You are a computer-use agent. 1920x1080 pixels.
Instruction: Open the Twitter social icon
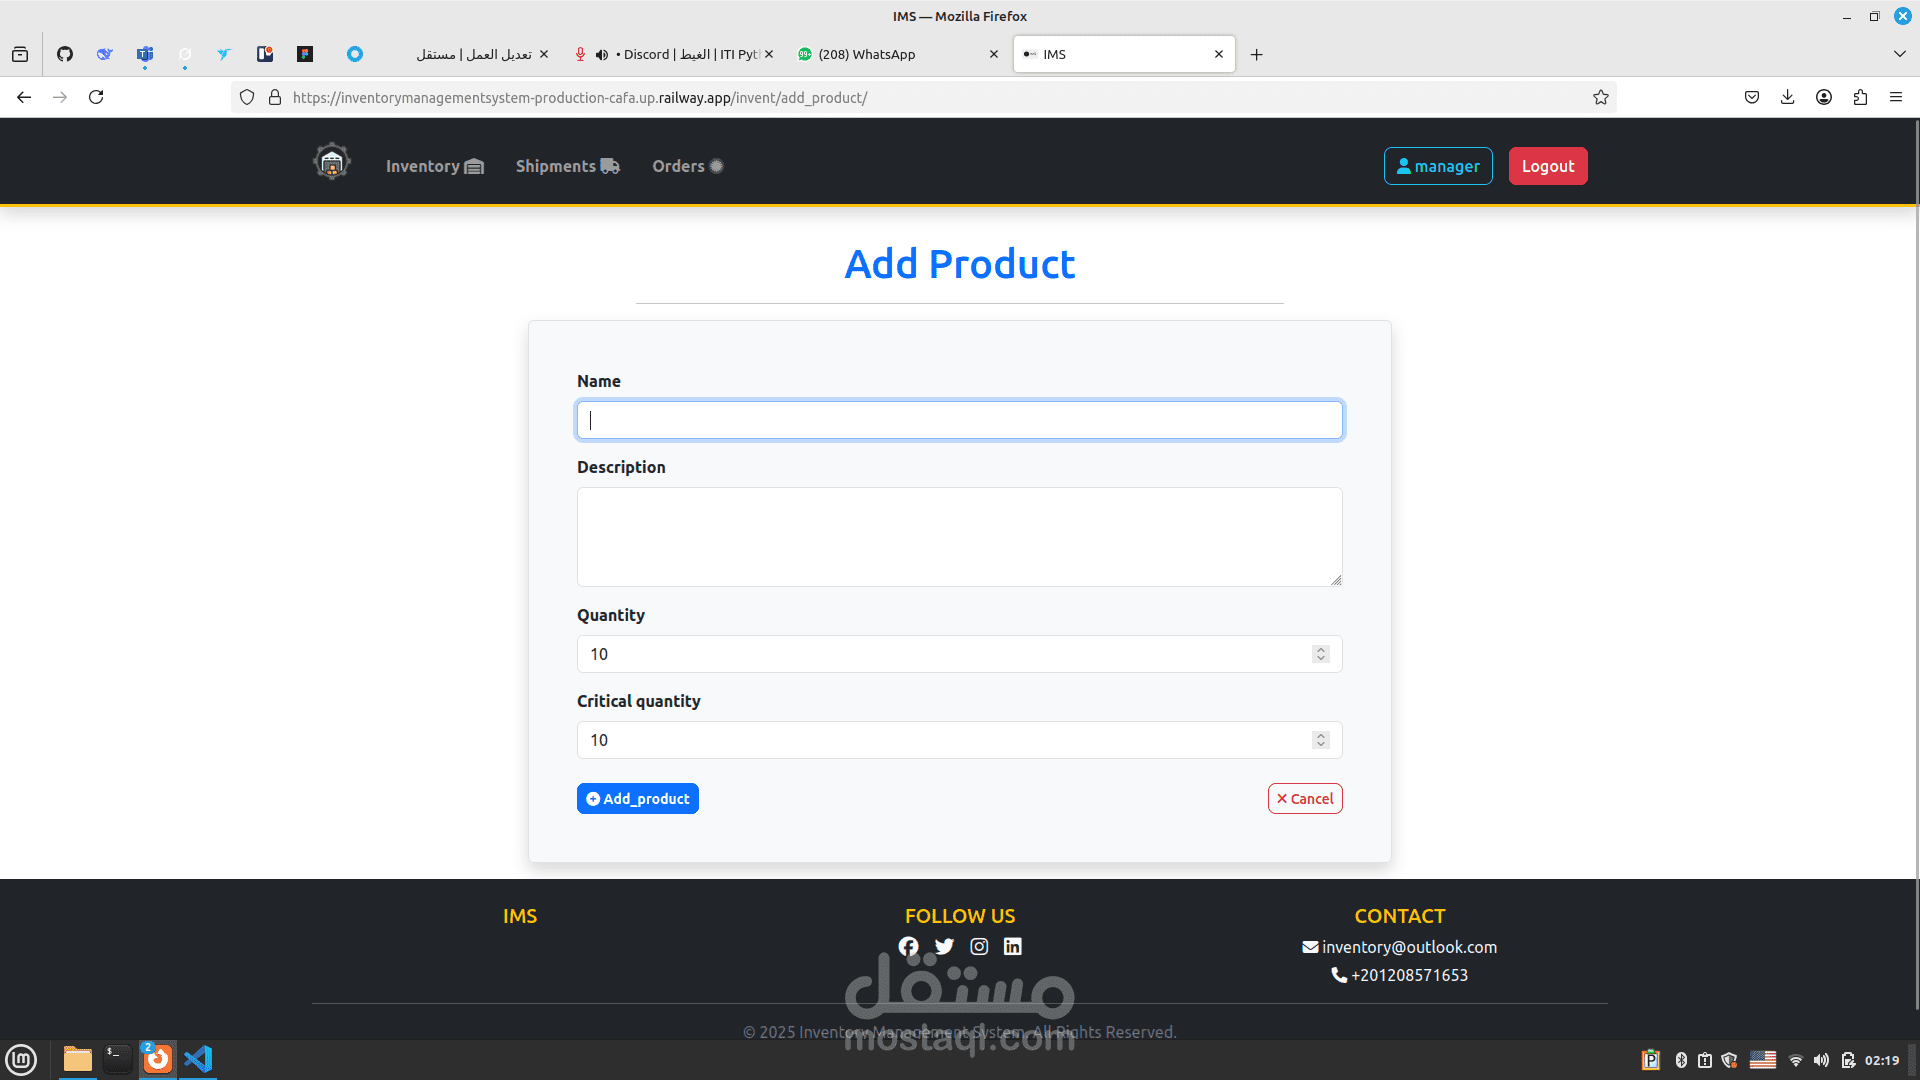click(944, 946)
